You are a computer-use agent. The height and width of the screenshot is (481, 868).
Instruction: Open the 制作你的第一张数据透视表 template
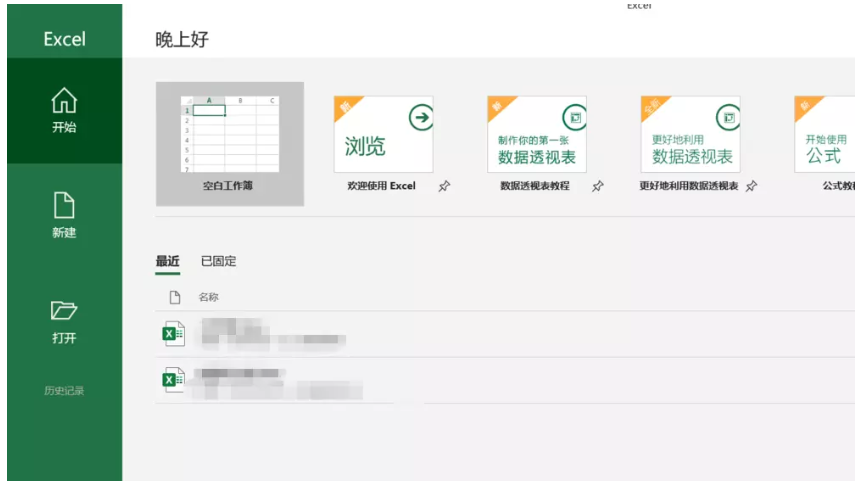point(536,134)
